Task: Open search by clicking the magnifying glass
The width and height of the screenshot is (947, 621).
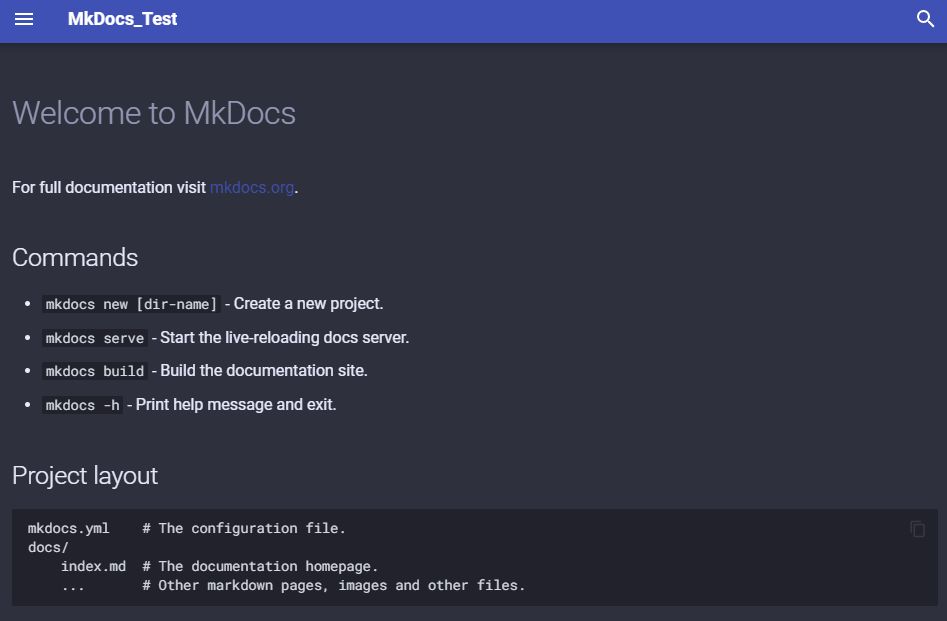Action: coord(925,19)
